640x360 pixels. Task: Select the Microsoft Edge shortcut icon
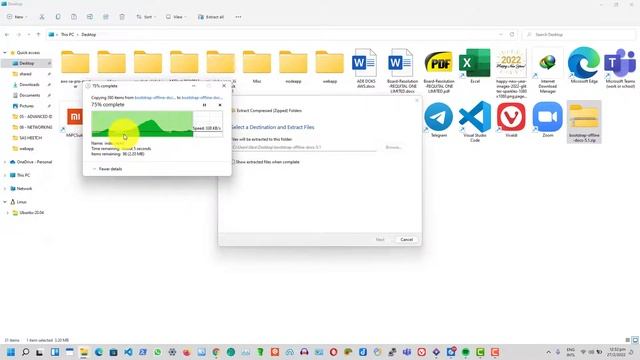pyautogui.click(x=584, y=66)
